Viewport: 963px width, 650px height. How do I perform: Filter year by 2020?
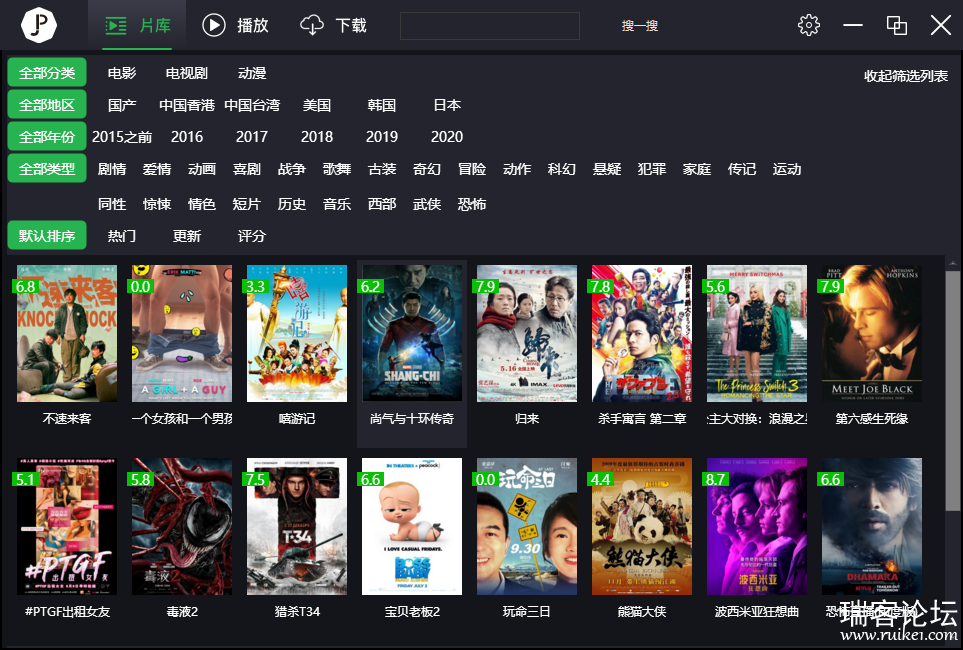click(x=447, y=137)
